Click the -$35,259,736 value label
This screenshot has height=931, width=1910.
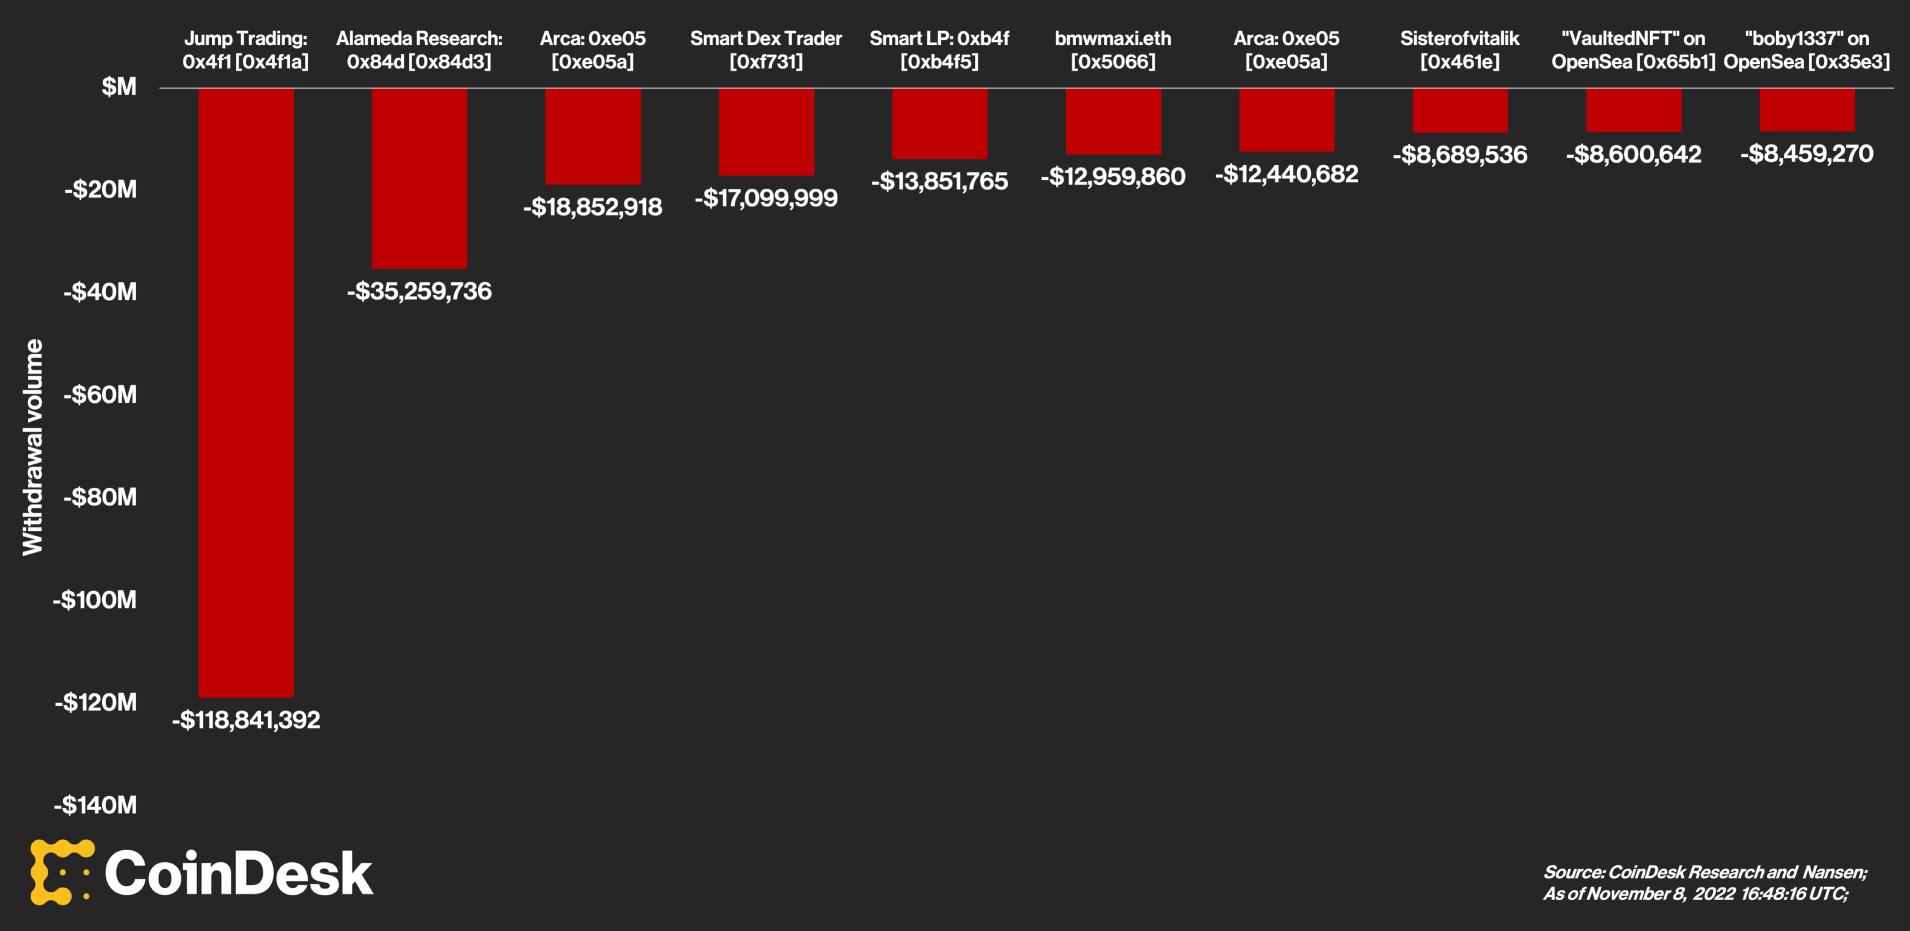(419, 291)
